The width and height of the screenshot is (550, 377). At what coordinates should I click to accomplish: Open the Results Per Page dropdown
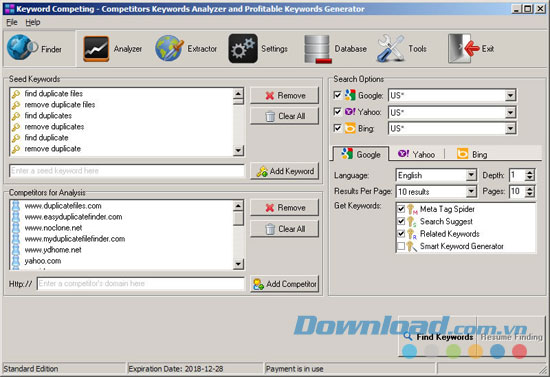471,191
